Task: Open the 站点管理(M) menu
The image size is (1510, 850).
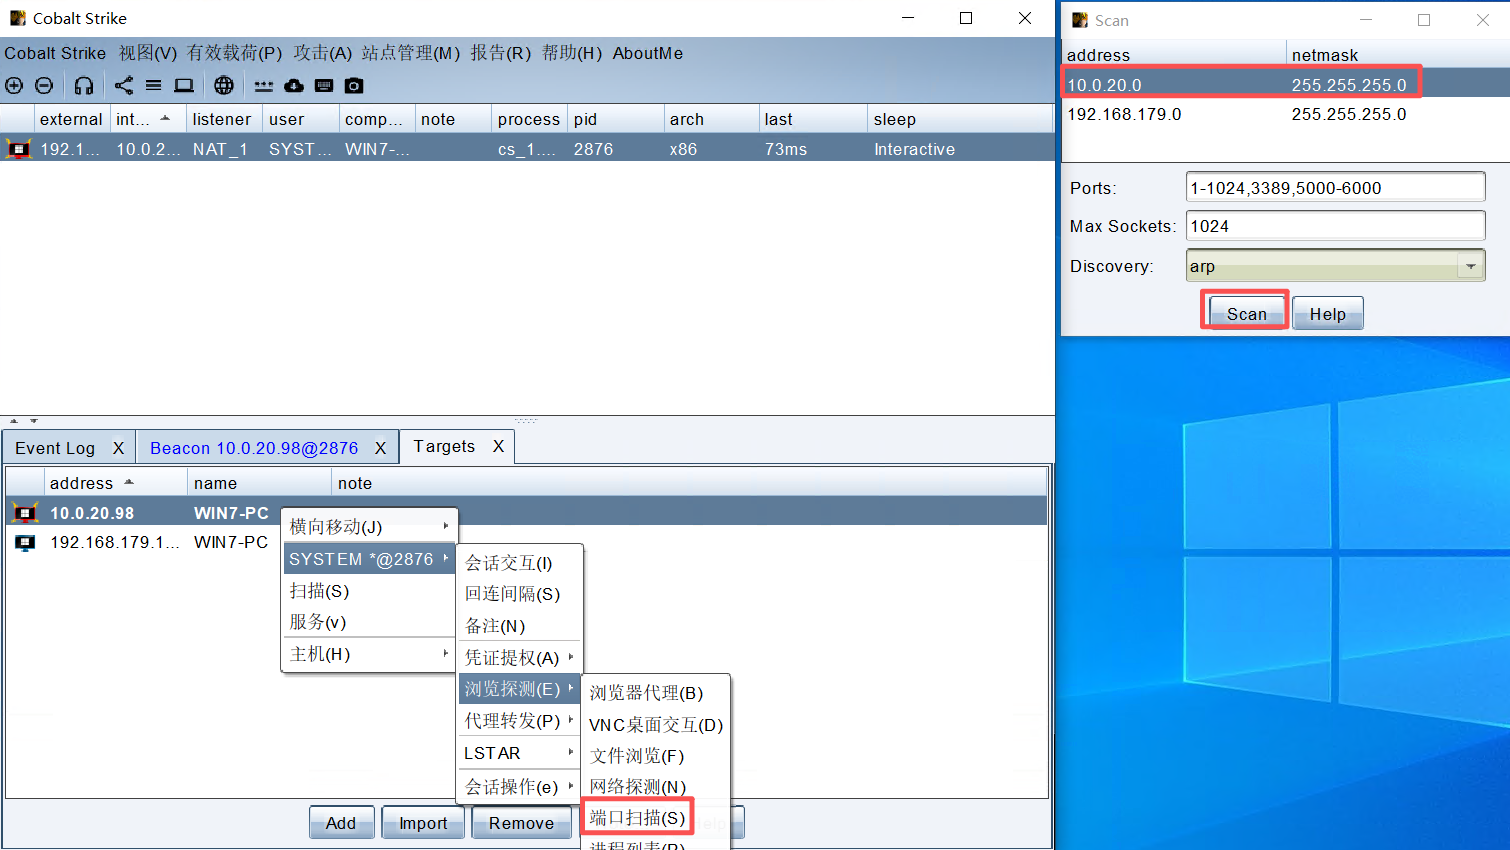Action: pos(411,53)
